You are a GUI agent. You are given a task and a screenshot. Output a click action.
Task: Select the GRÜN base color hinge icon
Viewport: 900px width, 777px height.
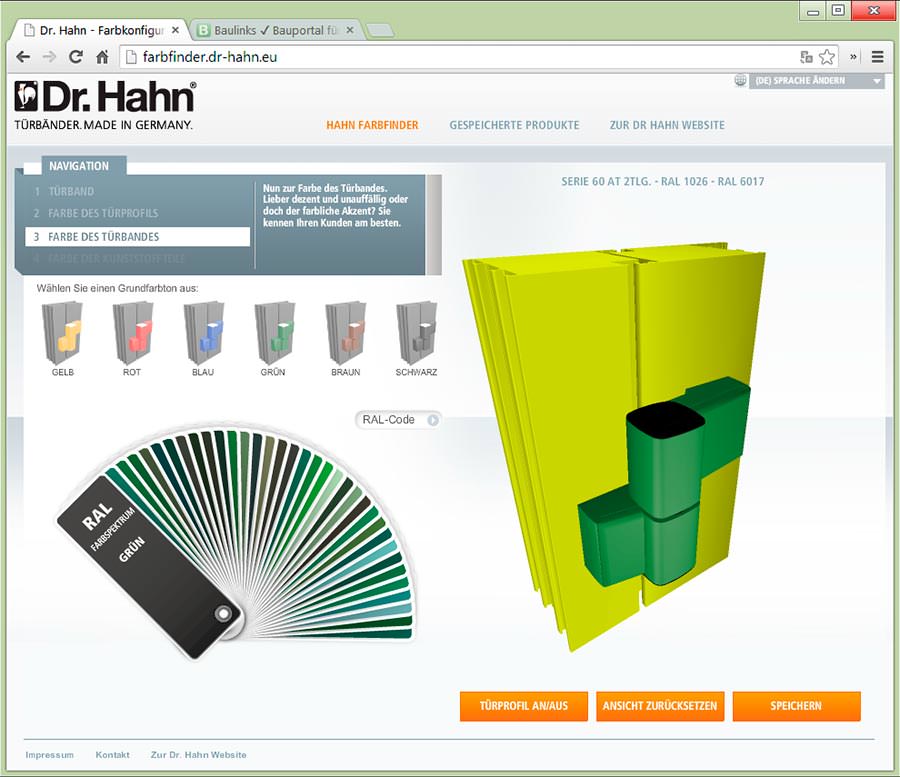coord(274,333)
